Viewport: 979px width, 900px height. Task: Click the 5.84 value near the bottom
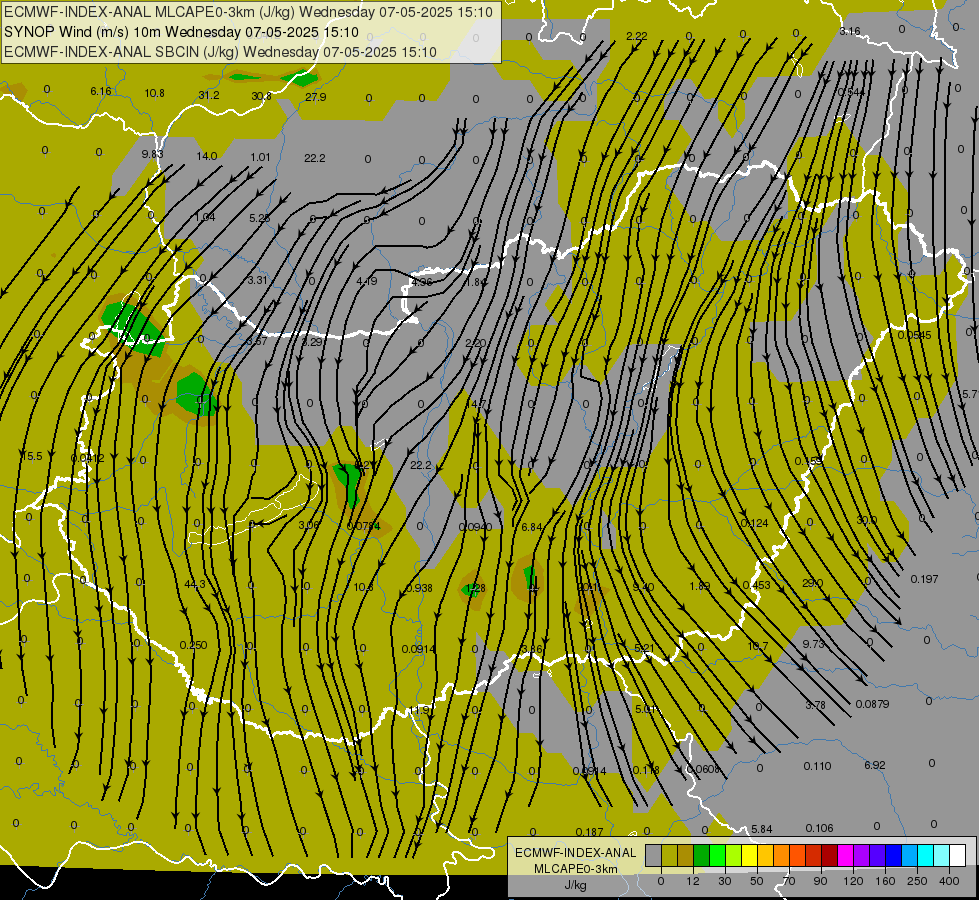coord(761,829)
